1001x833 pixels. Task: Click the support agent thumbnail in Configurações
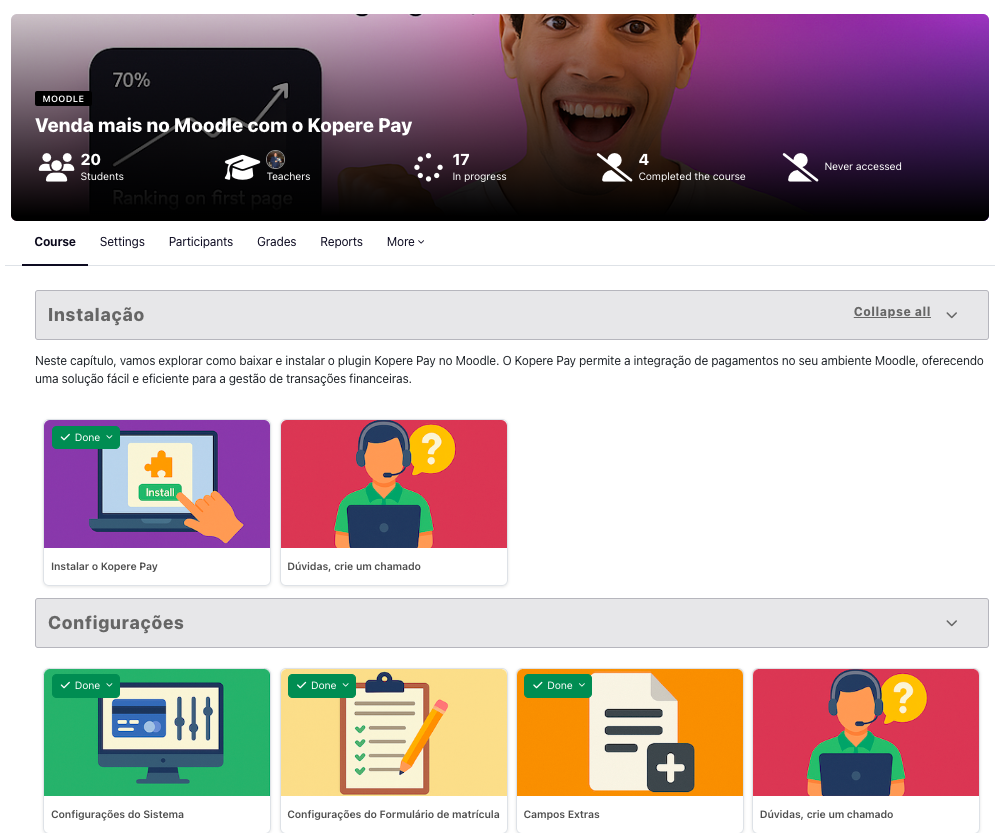pyautogui.click(x=866, y=732)
